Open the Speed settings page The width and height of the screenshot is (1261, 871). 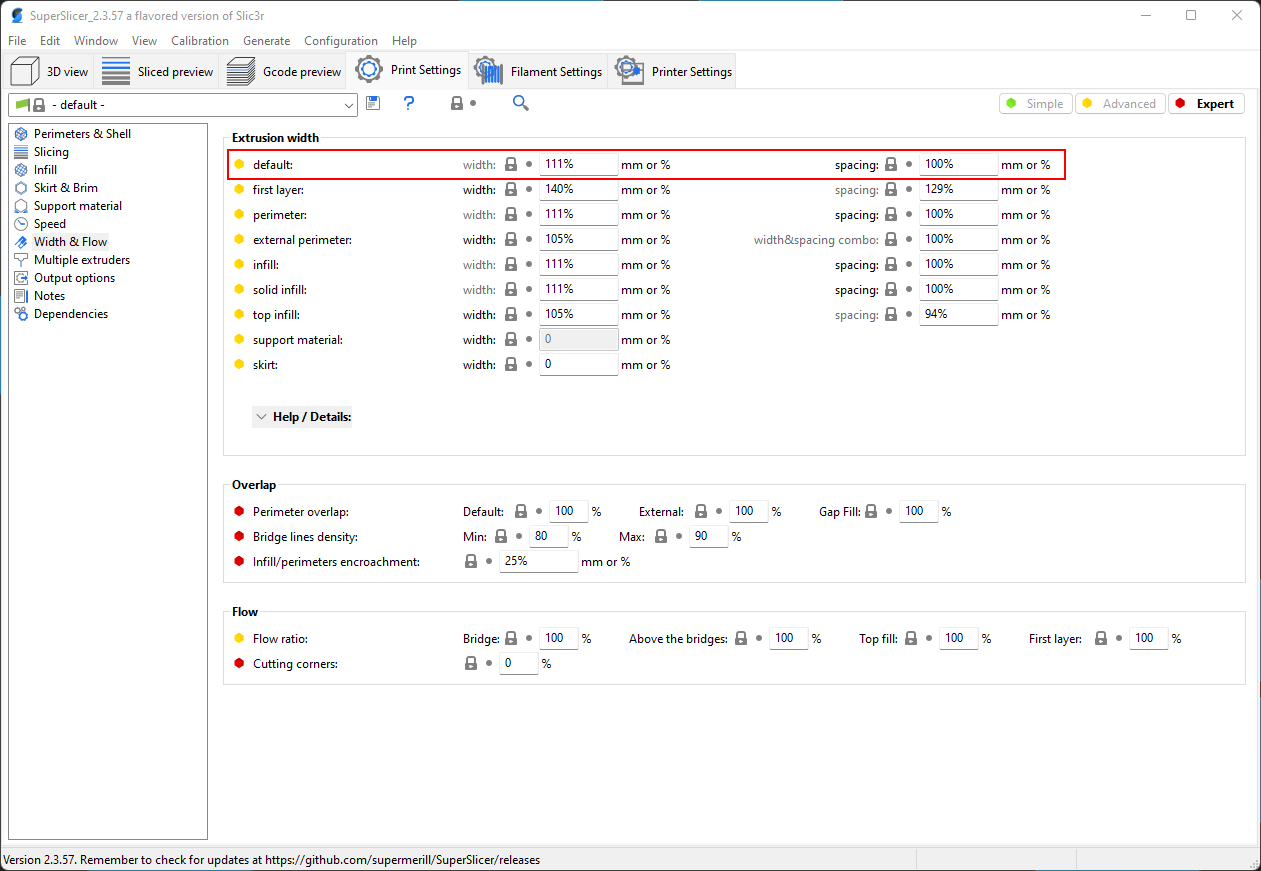[50, 223]
